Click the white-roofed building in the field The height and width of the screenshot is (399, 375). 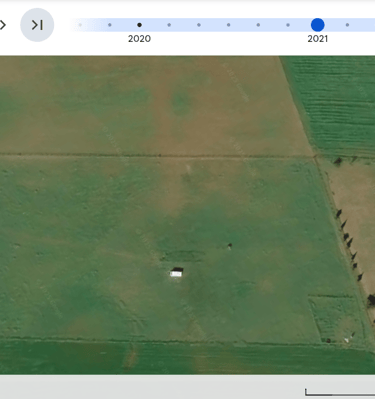click(176, 273)
